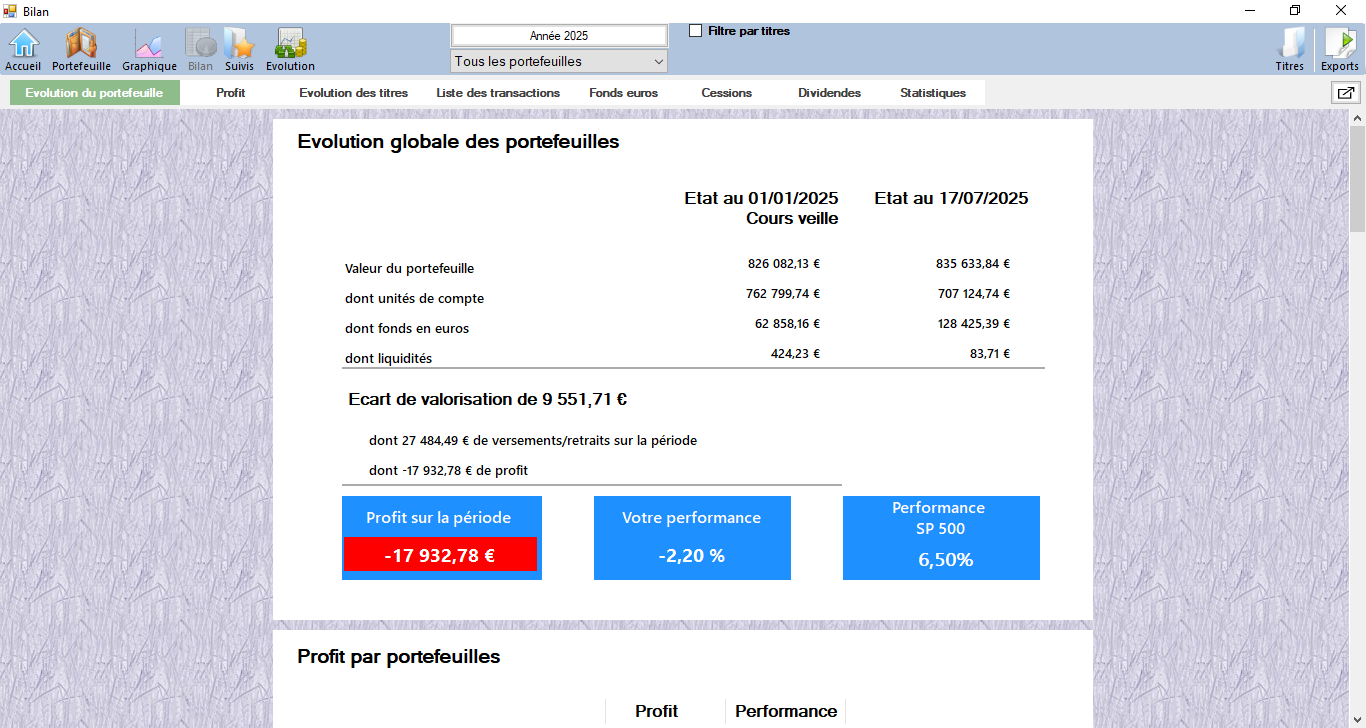
Task: Open the Fonds euros tab
Action: [623, 93]
